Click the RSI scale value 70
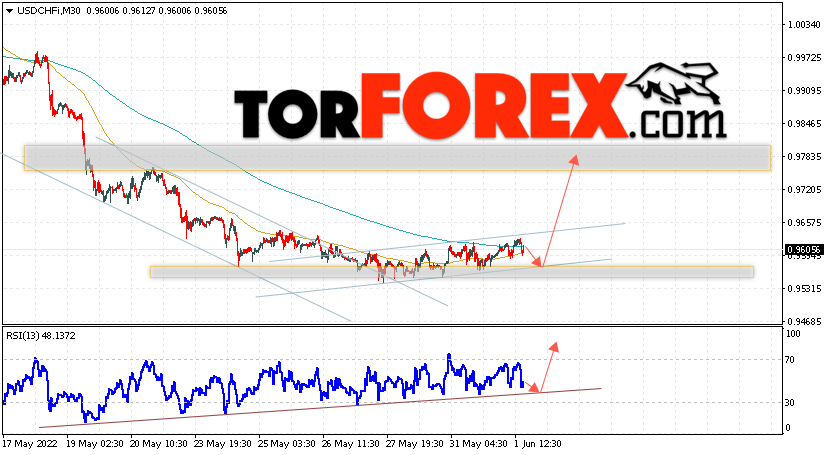The width and height of the screenshot is (828, 455). click(x=790, y=360)
